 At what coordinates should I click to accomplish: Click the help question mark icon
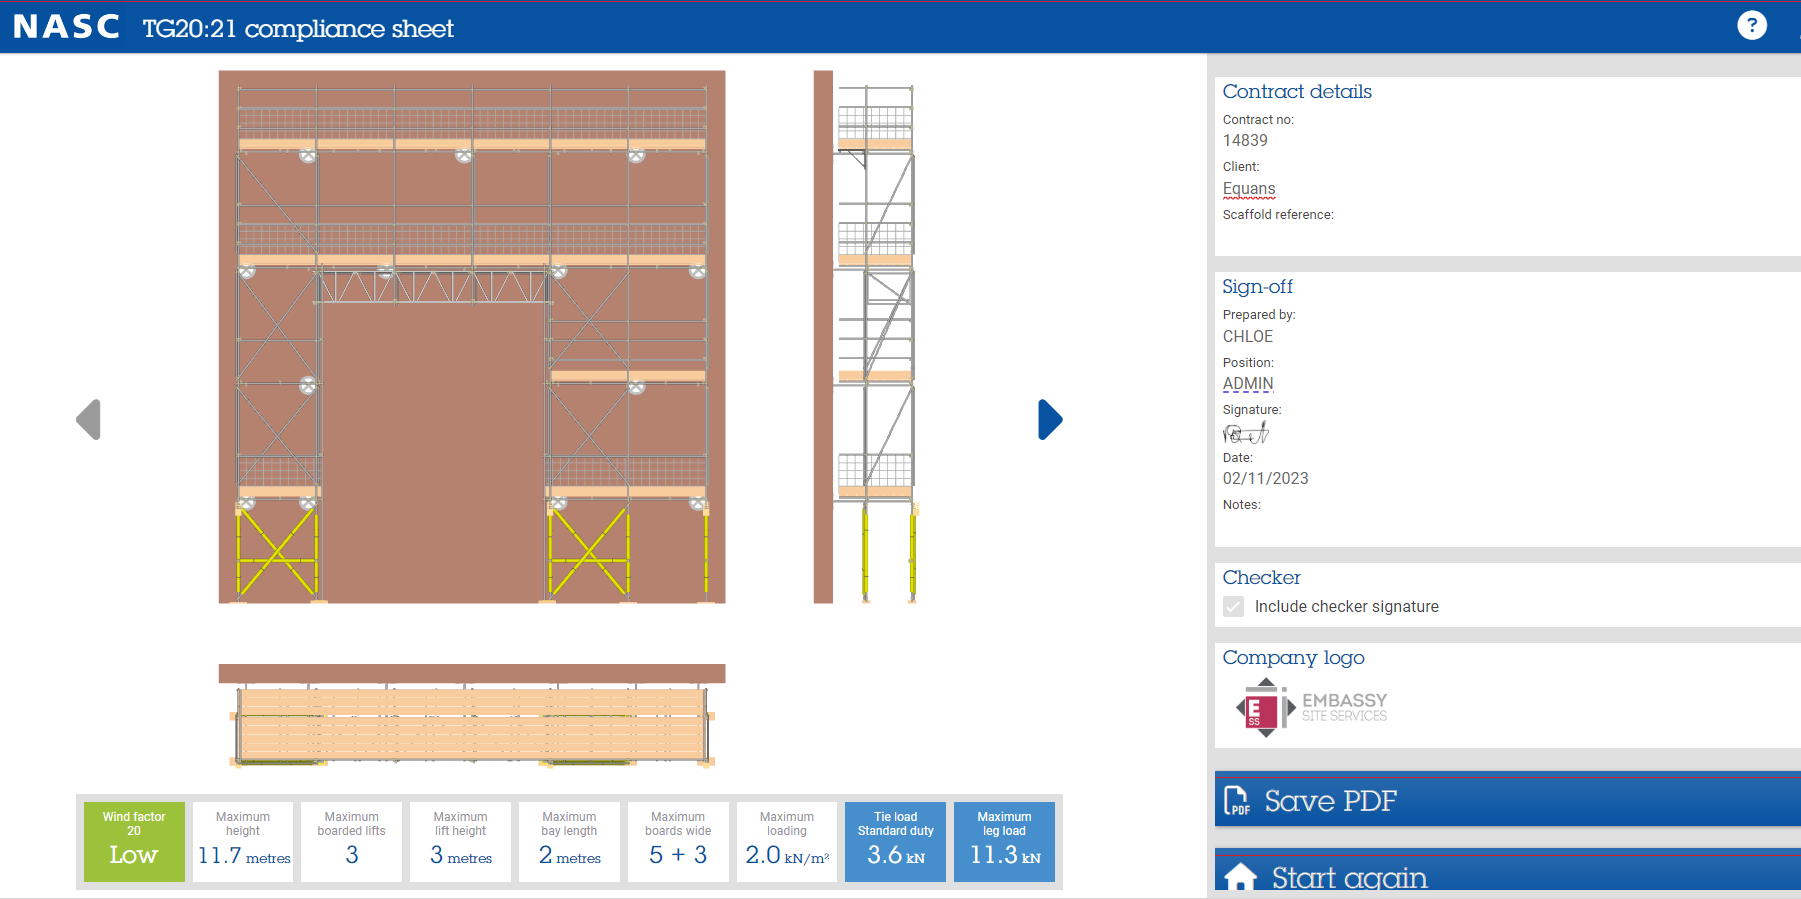pyautogui.click(x=1751, y=25)
